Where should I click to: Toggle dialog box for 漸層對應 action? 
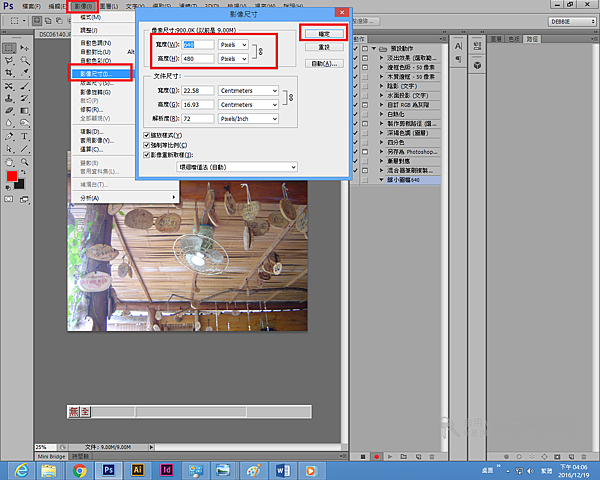(365, 161)
